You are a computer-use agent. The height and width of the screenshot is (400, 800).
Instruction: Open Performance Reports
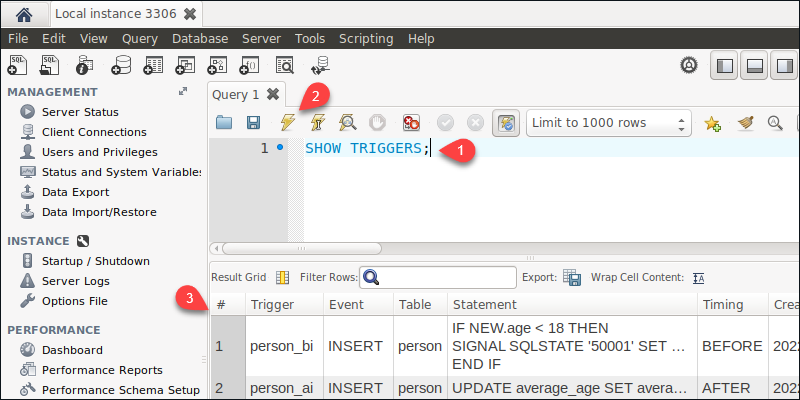(102, 370)
